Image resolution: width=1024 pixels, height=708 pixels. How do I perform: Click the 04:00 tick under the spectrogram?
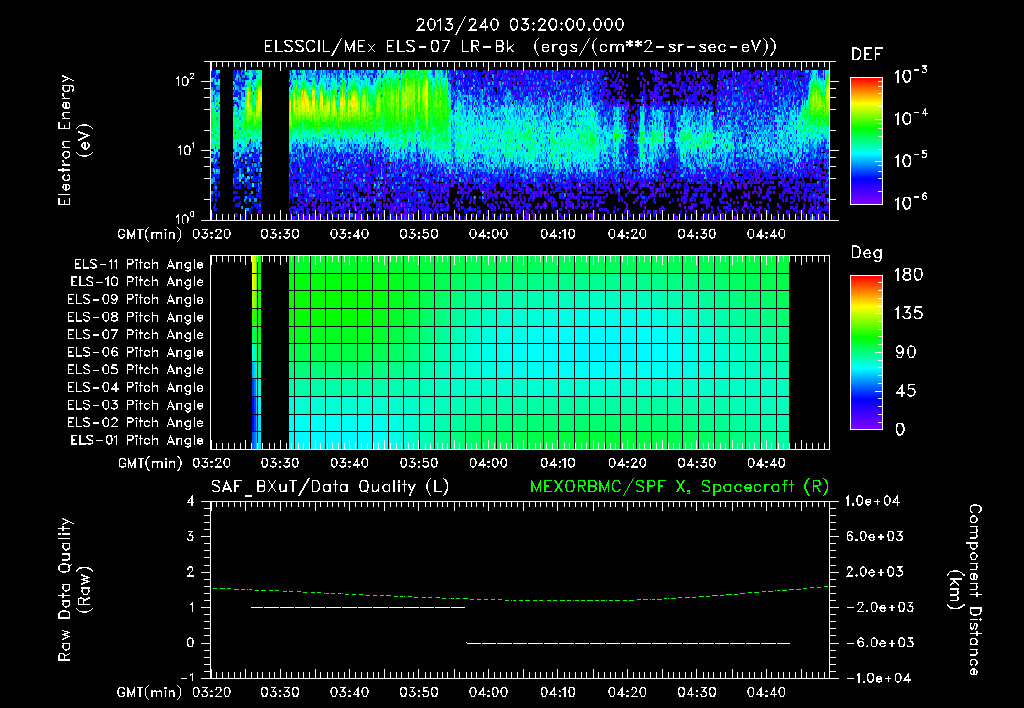point(488,234)
